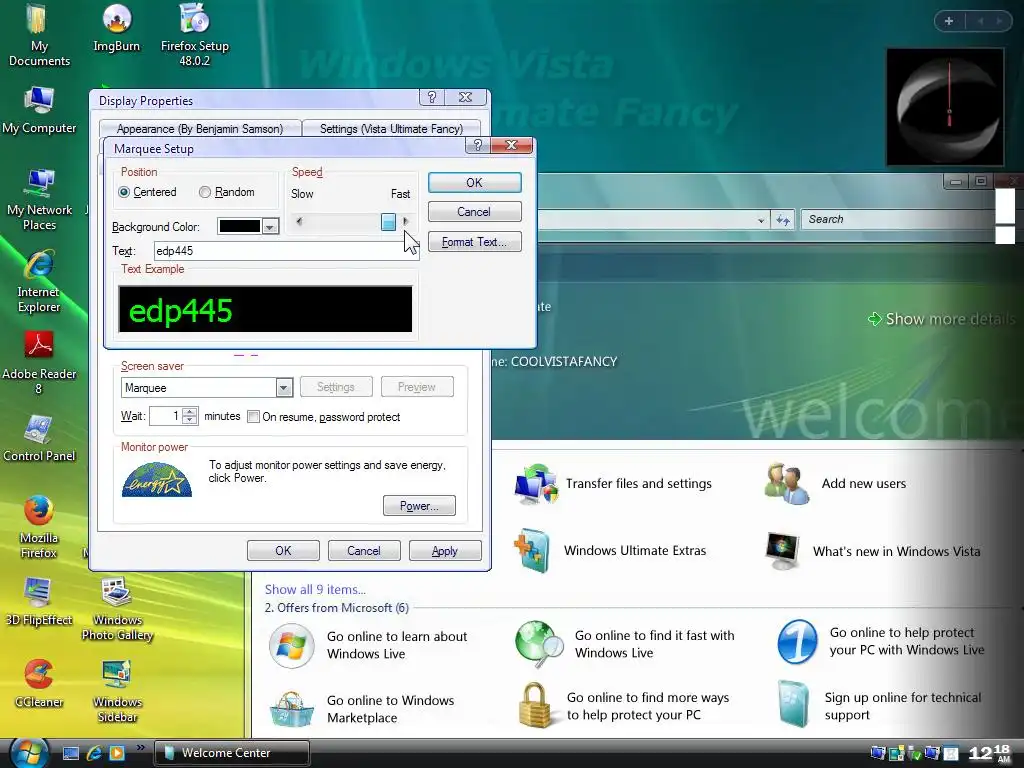Viewport: 1024px width, 768px height.
Task: Open Windows Photo Gallery desktop icon
Action: 117,609
